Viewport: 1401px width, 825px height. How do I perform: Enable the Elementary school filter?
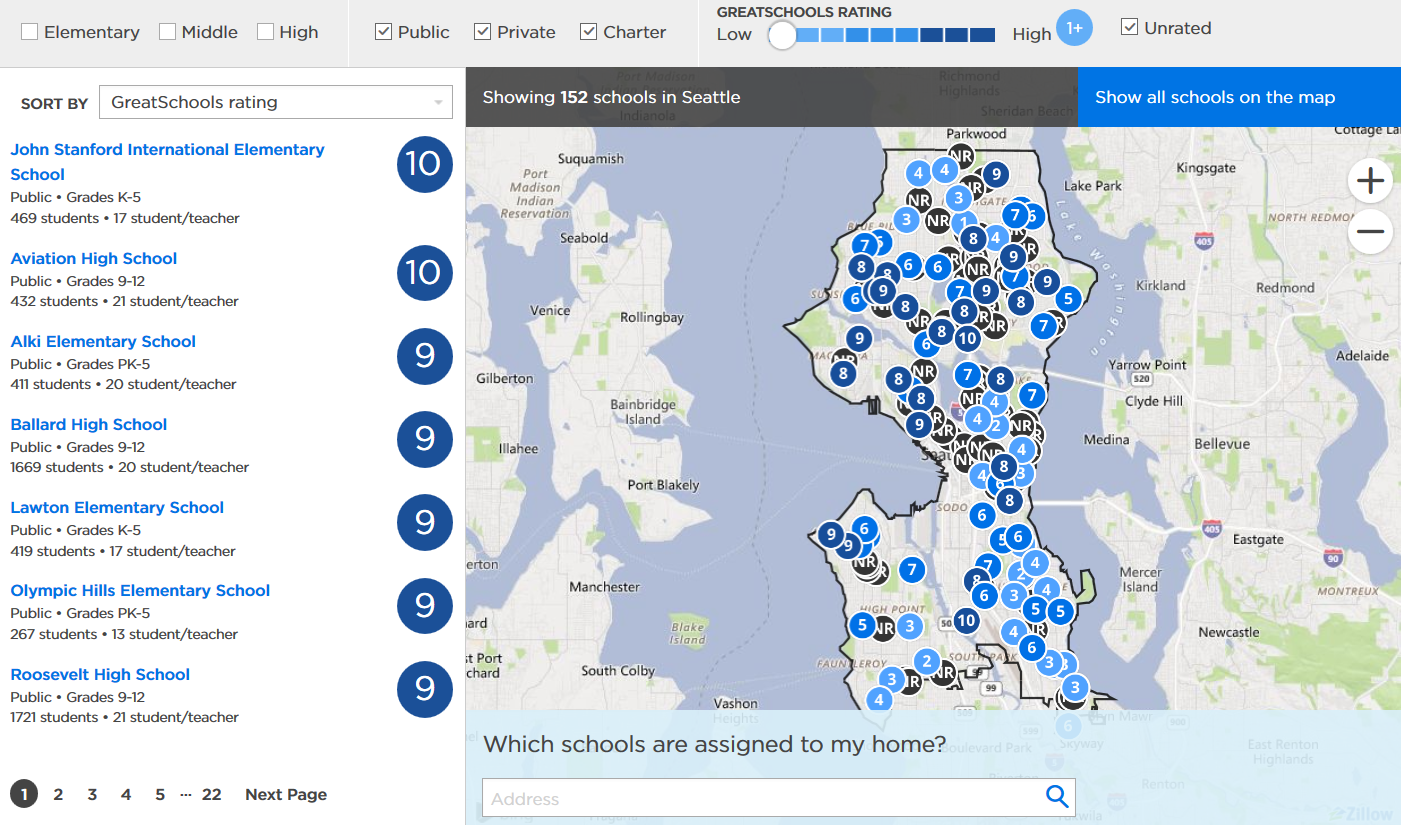[30, 32]
